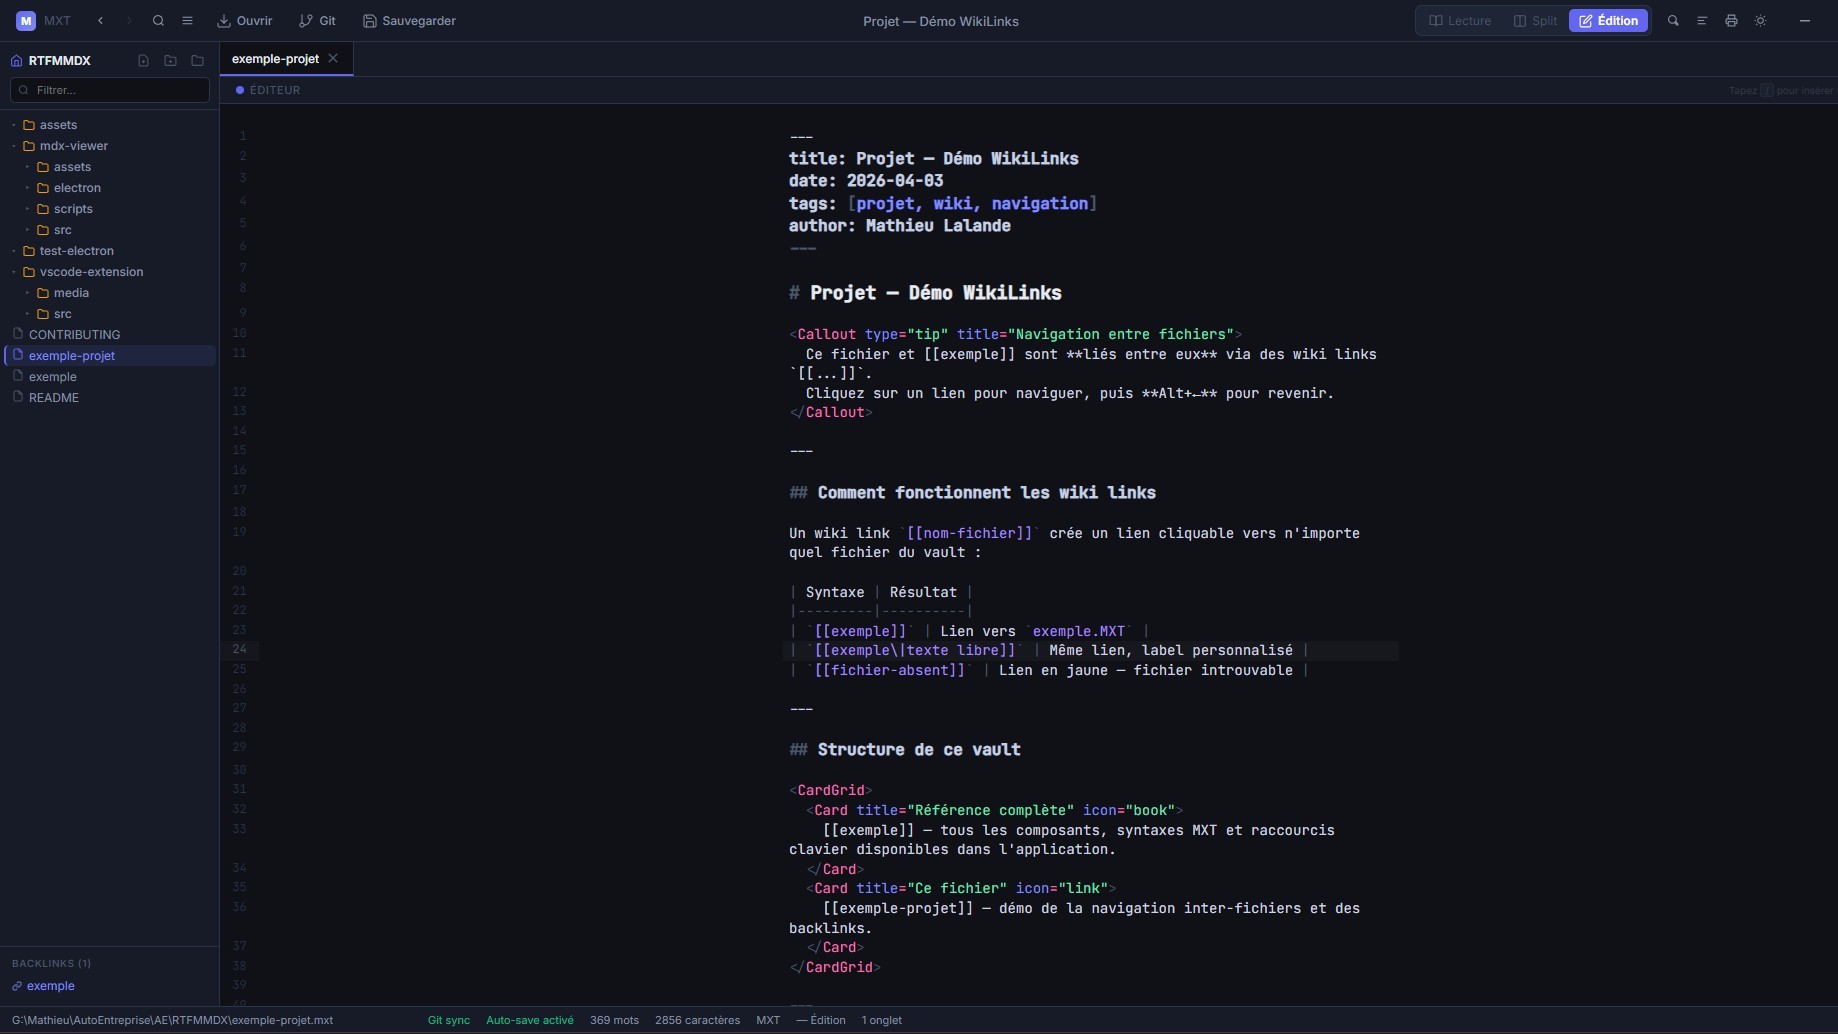The width and height of the screenshot is (1838, 1034).
Task: Click the Git sync status indicator
Action: [x=449, y=1020]
